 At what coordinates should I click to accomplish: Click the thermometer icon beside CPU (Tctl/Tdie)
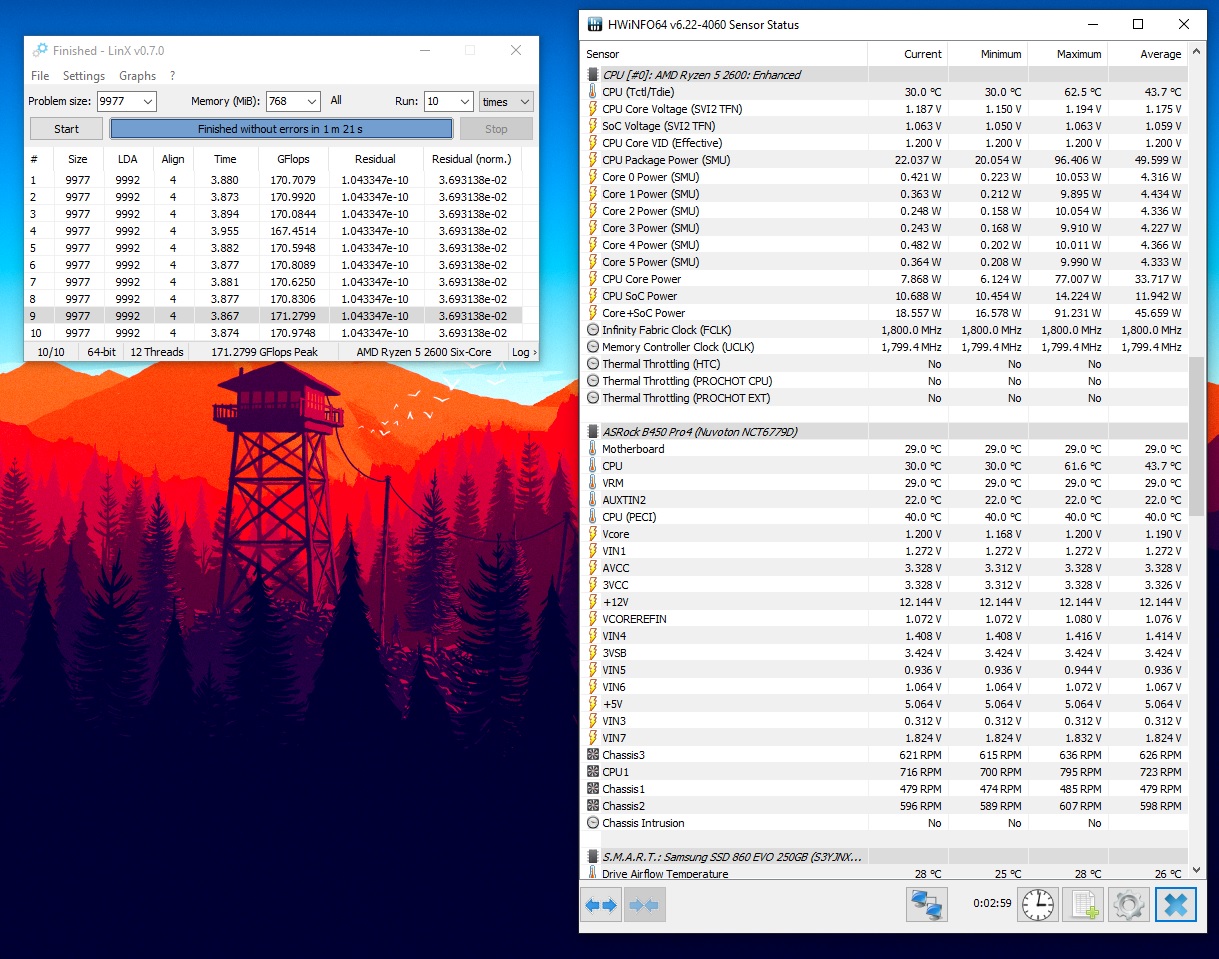593,92
